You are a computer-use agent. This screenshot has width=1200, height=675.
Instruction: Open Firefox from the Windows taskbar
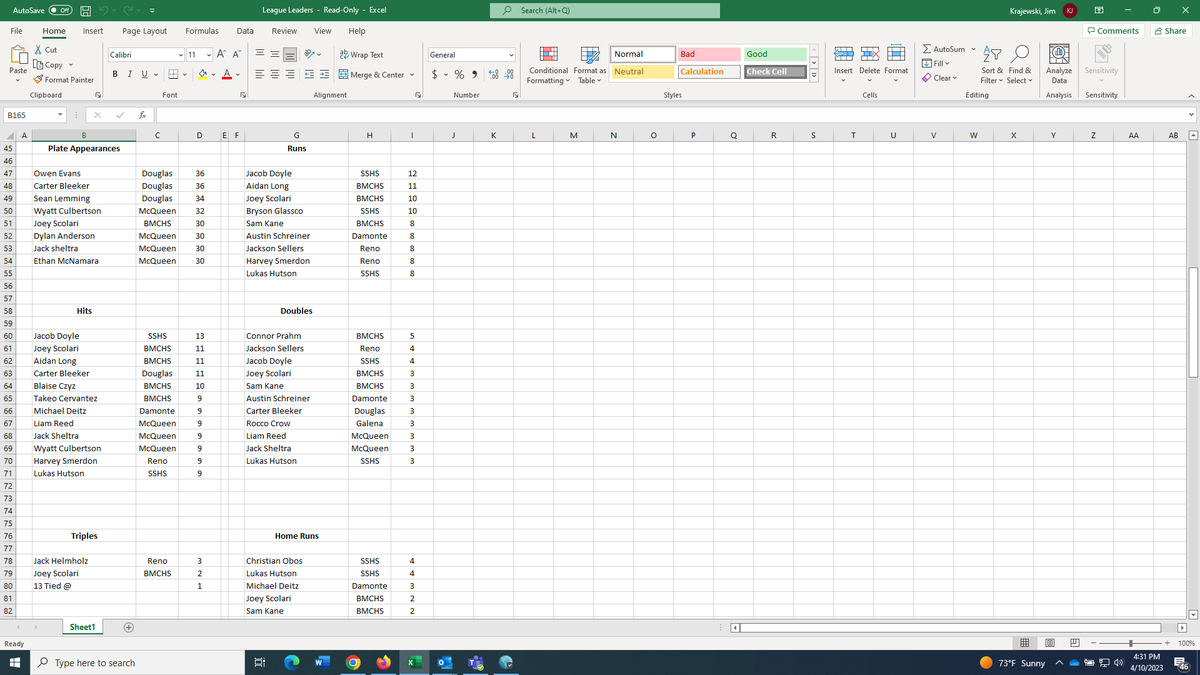pyautogui.click(x=384, y=663)
